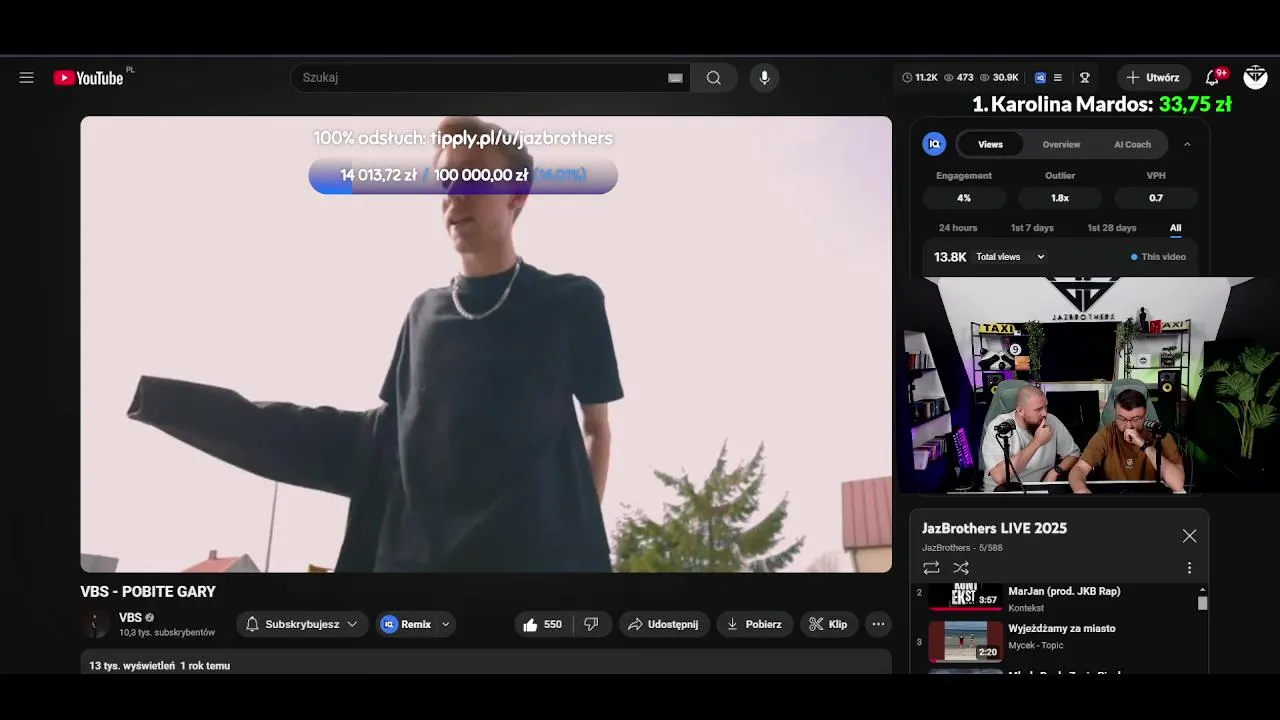This screenshot has height=720, width=1280.
Task: Click the Mycek - Topic channel name
Action: point(1036,645)
